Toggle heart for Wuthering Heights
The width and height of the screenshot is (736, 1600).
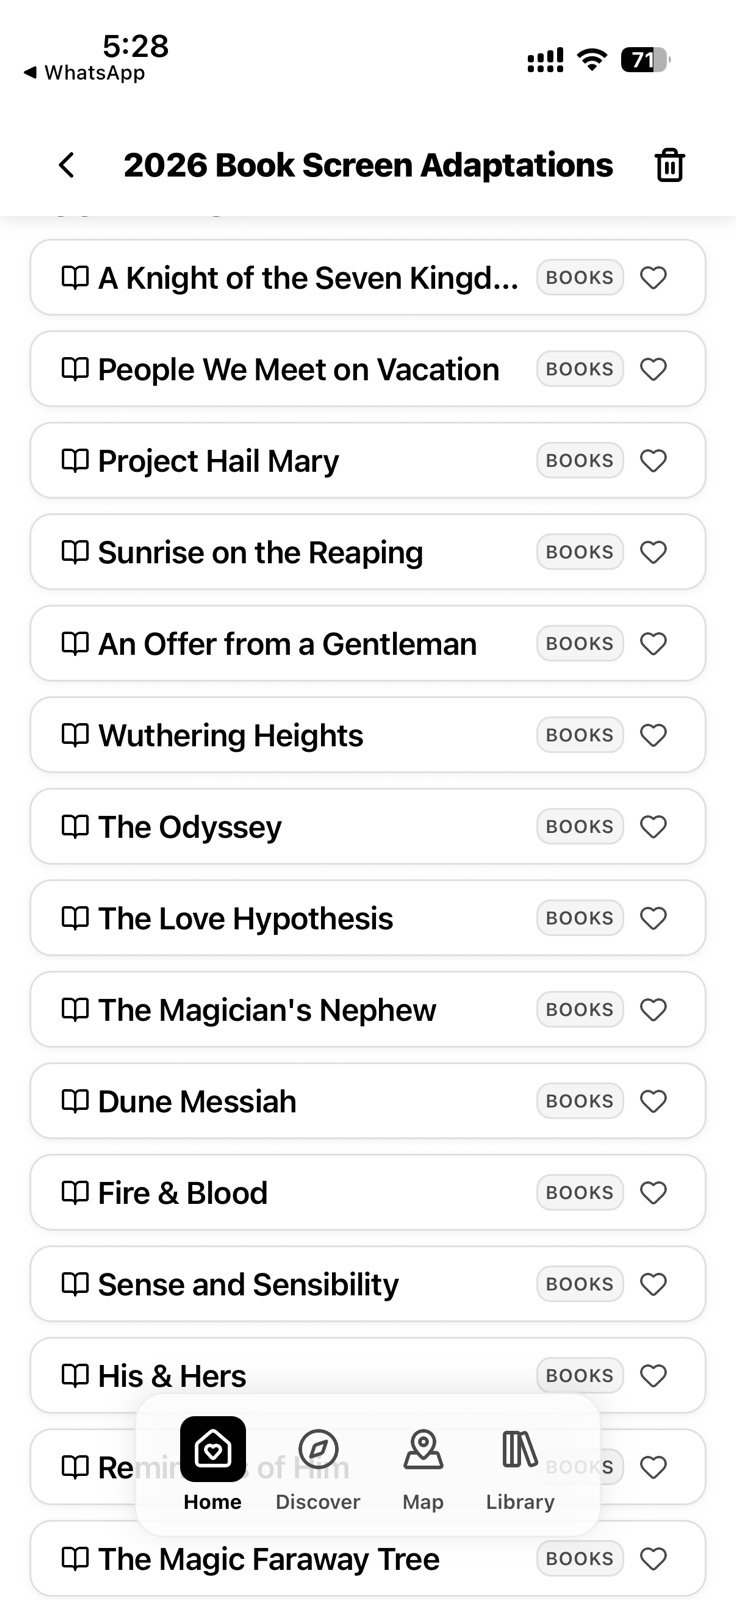pyautogui.click(x=653, y=736)
